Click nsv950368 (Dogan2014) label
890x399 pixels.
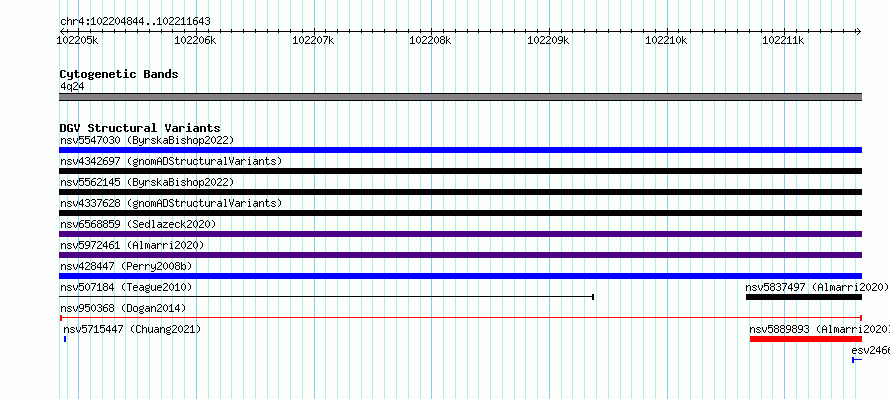[123, 308]
